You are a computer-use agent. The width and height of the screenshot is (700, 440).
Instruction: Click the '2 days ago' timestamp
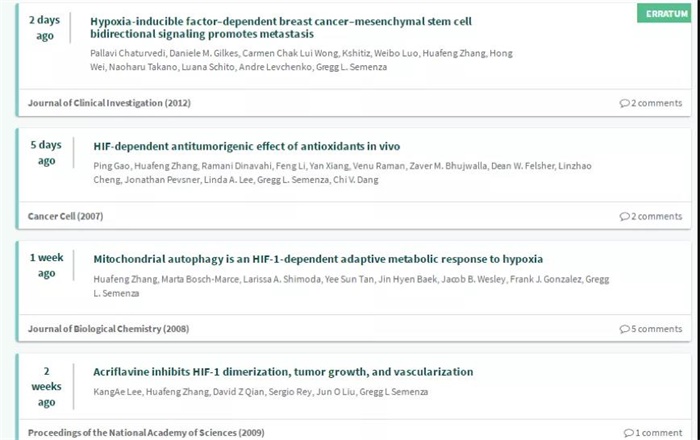pyautogui.click(x=45, y=27)
